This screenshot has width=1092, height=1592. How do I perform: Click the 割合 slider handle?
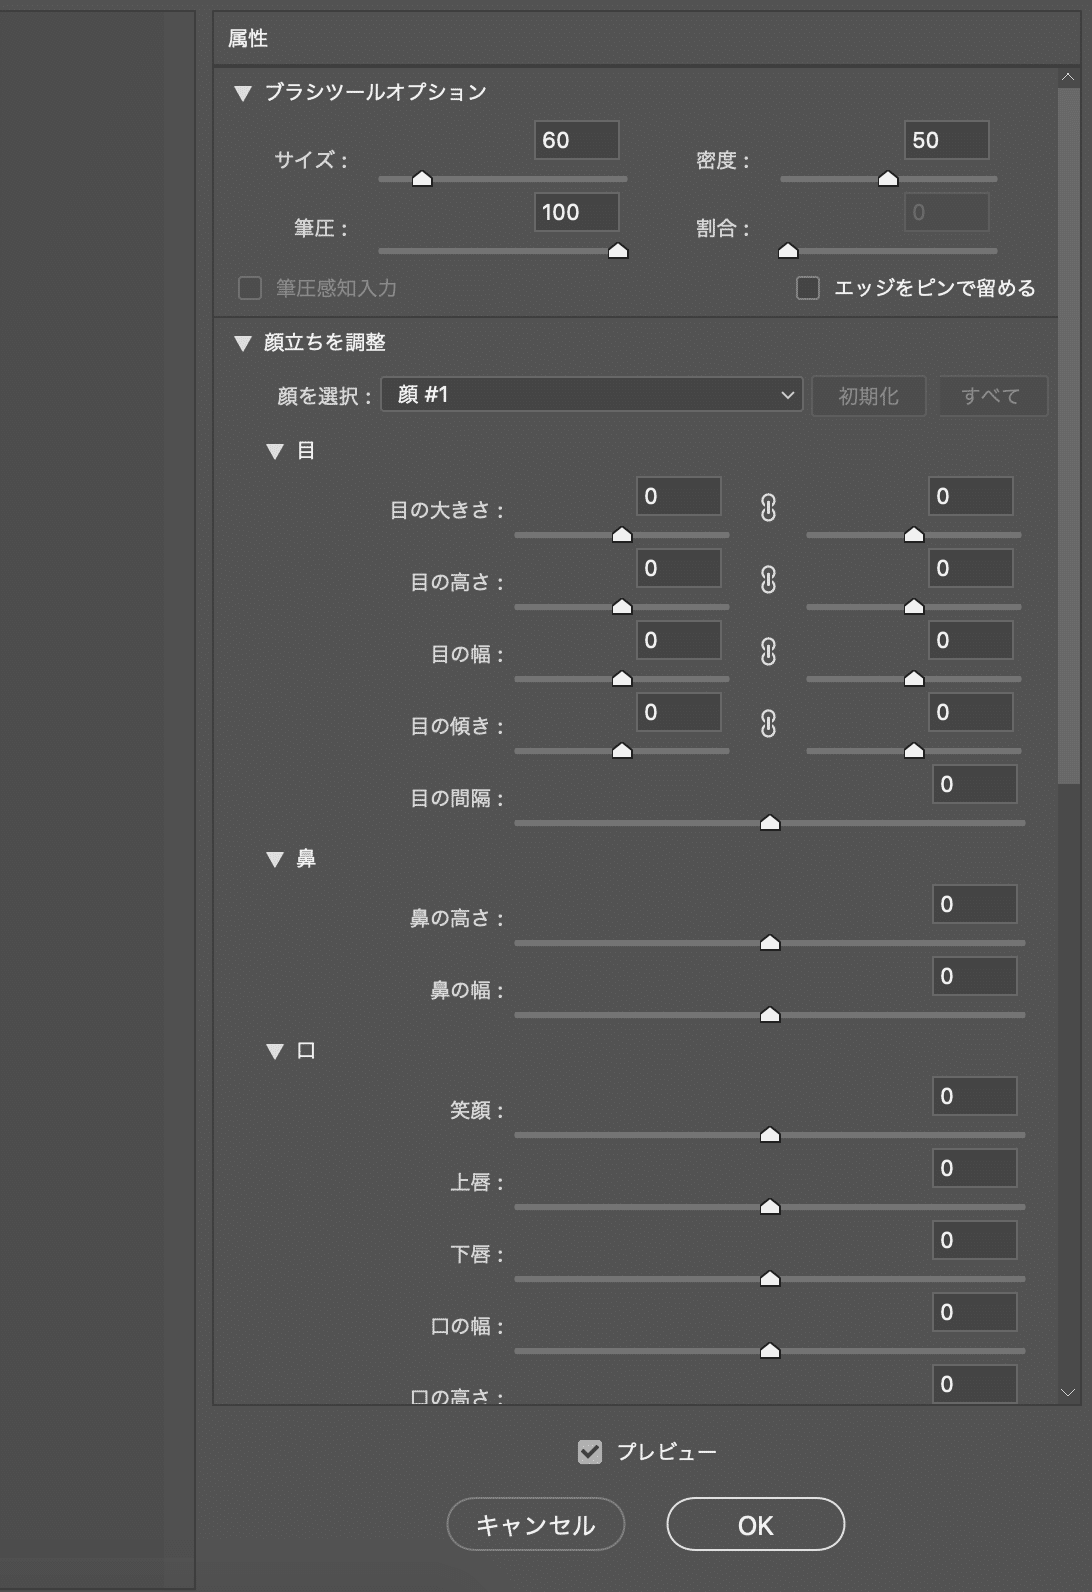(x=788, y=250)
